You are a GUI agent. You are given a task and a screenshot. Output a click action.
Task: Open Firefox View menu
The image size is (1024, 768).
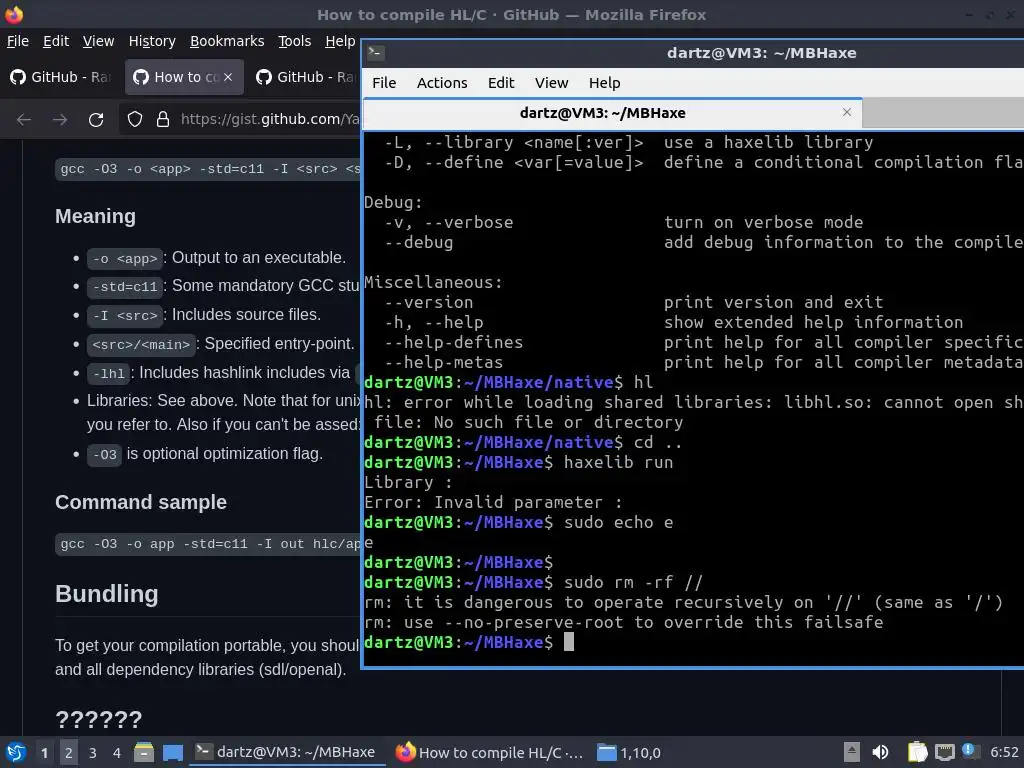[x=98, y=41]
